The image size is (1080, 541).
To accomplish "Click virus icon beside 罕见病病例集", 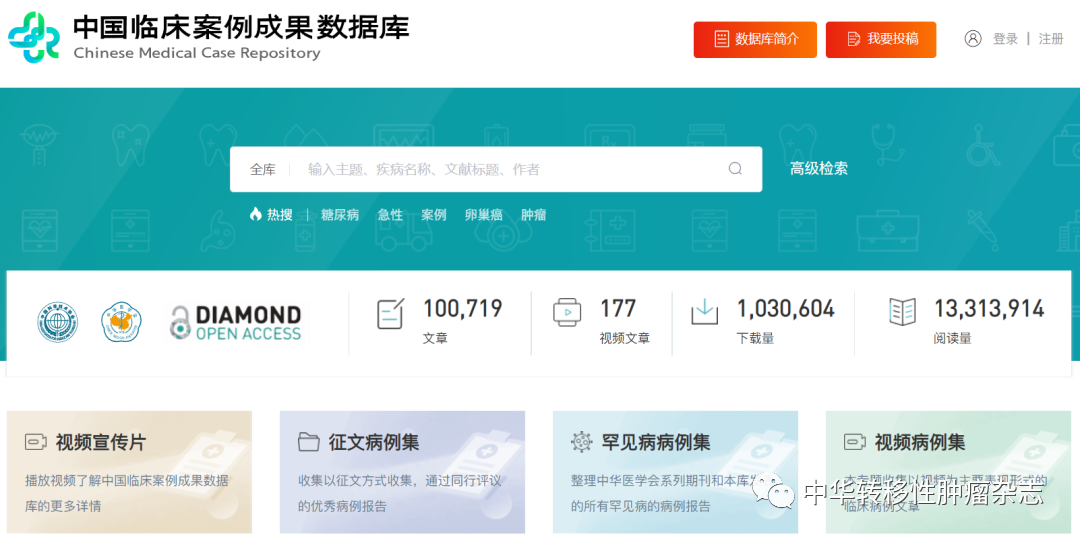I will click(x=582, y=442).
